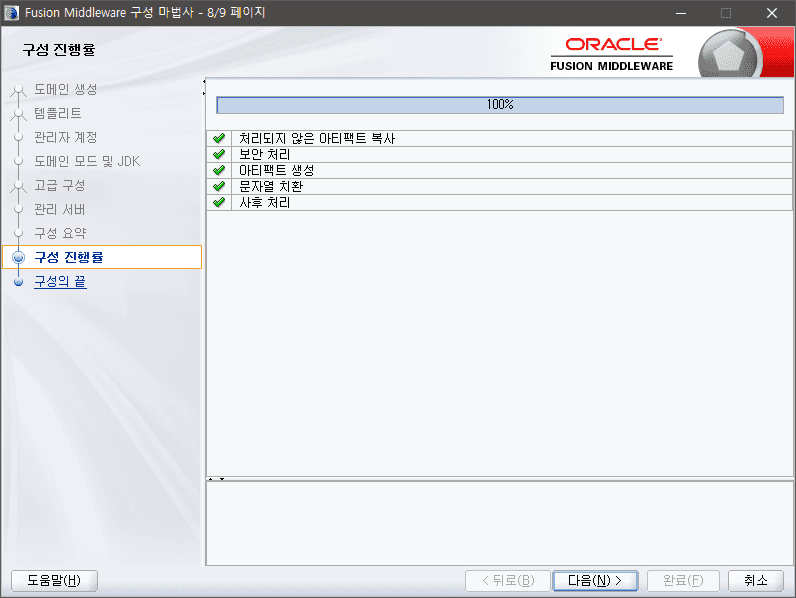Select 도메인 모드 및 JDK step
Image resolution: width=796 pixels, height=598 pixels.
coord(87,161)
